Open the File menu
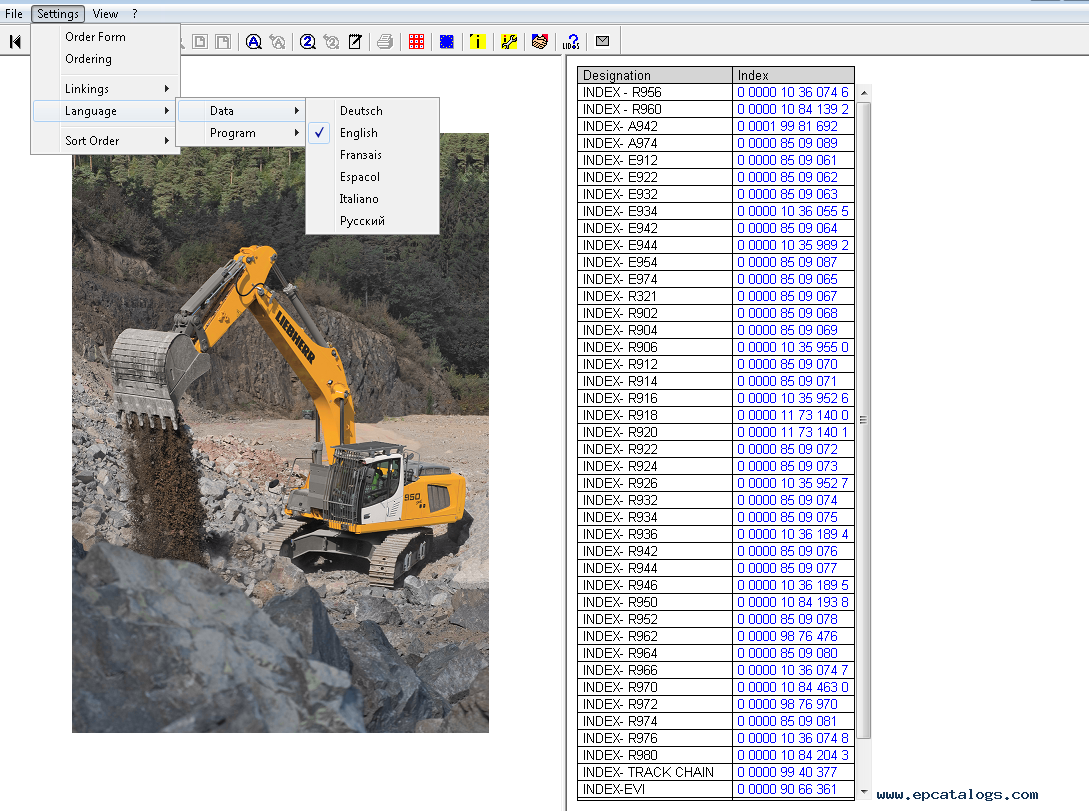 pos(14,13)
